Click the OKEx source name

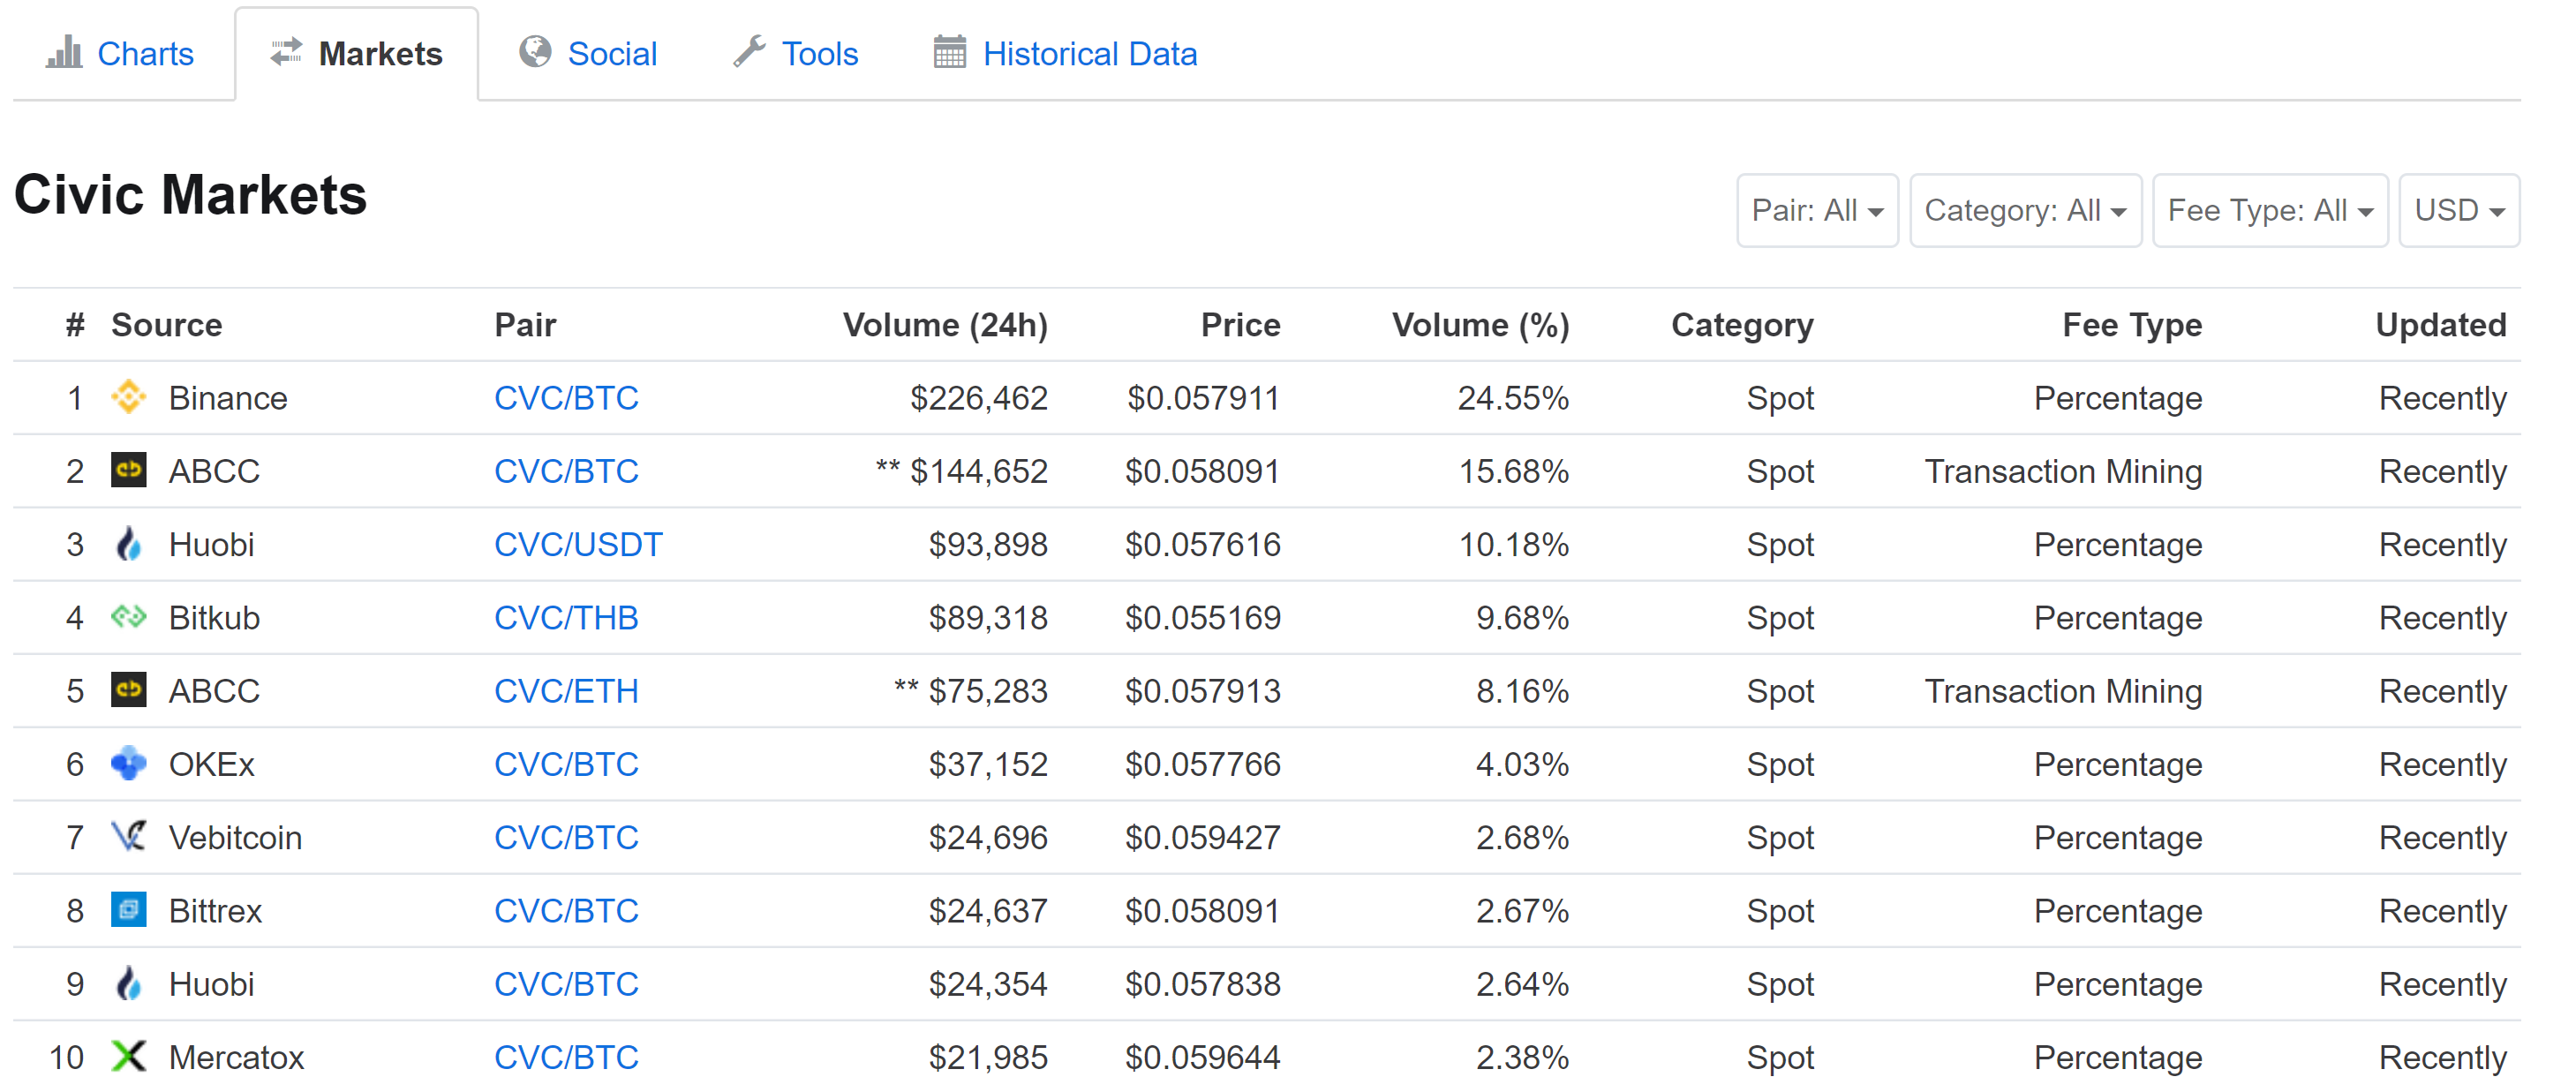coord(211,764)
